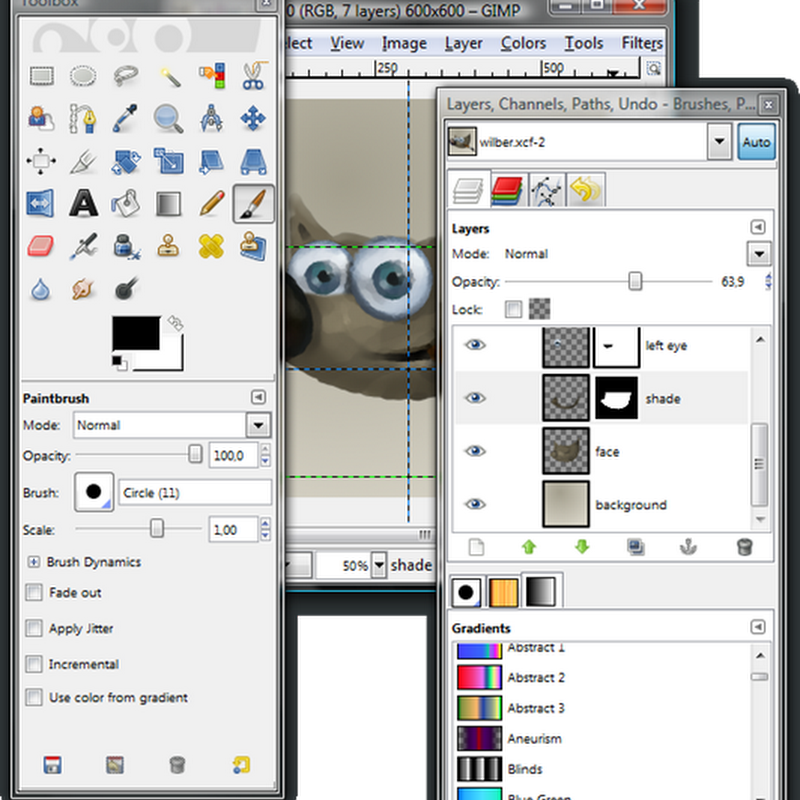This screenshot has height=800, width=800.
Task: Open the Colors menu
Action: [523, 43]
